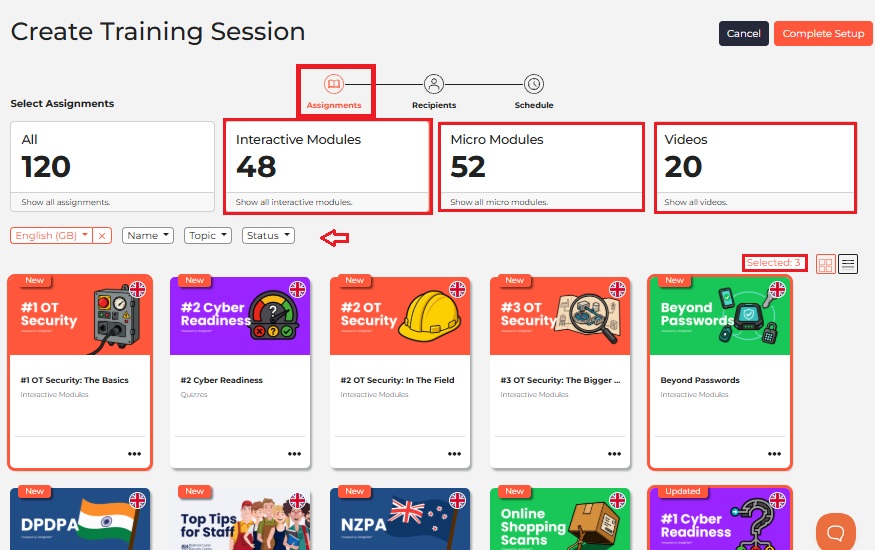Image resolution: width=875 pixels, height=550 pixels.
Task: Expand the Status filter dropdown
Action: (x=268, y=235)
